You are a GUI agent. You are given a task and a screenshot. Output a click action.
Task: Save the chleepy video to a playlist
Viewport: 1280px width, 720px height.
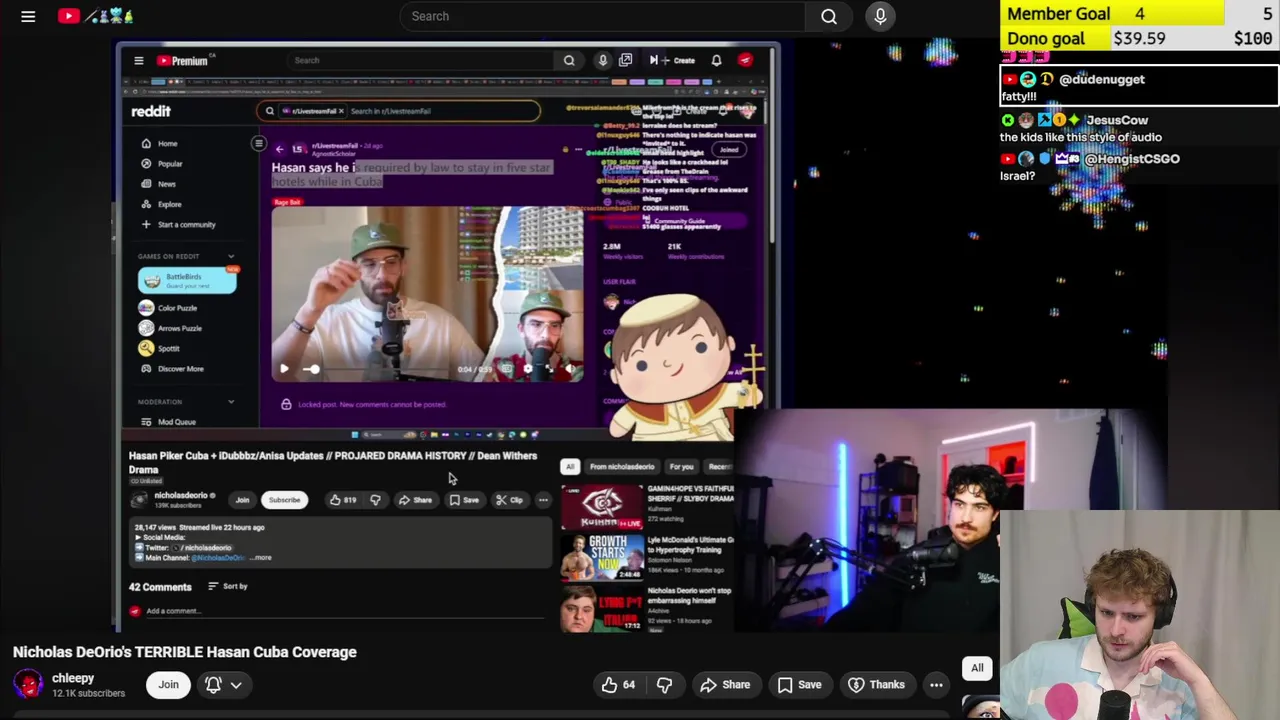pos(800,685)
